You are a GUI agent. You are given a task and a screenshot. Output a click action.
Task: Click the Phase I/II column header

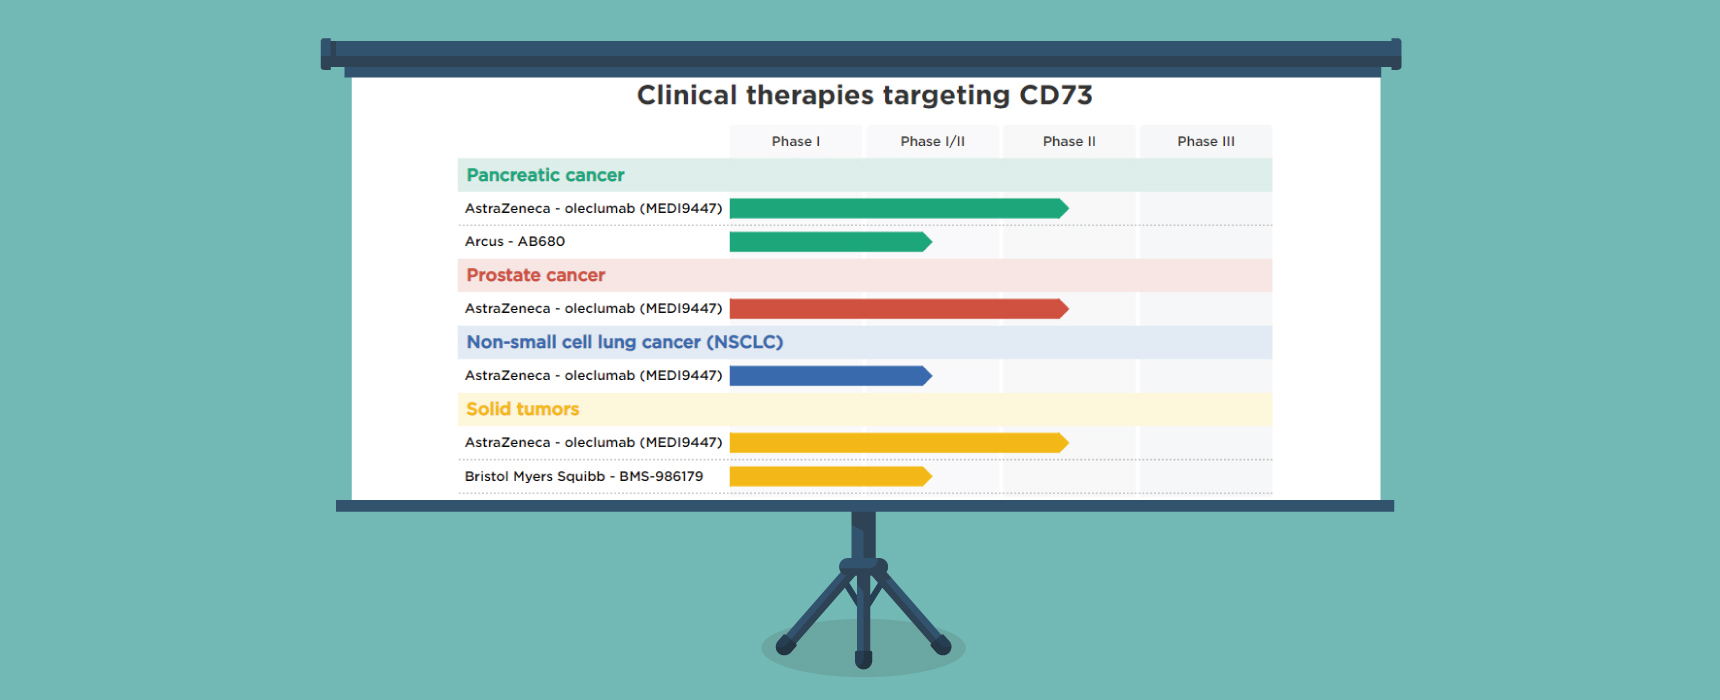(932, 141)
